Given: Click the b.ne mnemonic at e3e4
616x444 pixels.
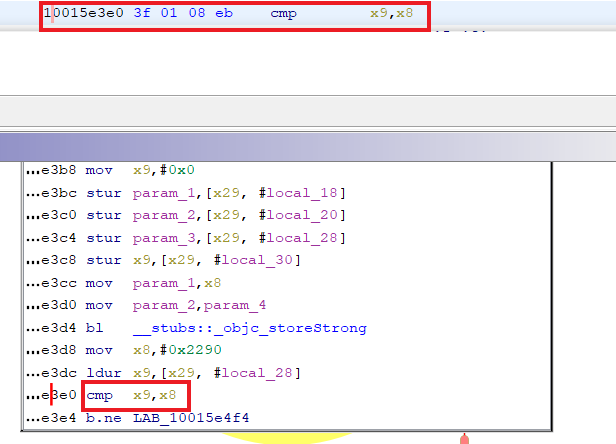Looking at the screenshot, I should pyautogui.click(x=104, y=418).
